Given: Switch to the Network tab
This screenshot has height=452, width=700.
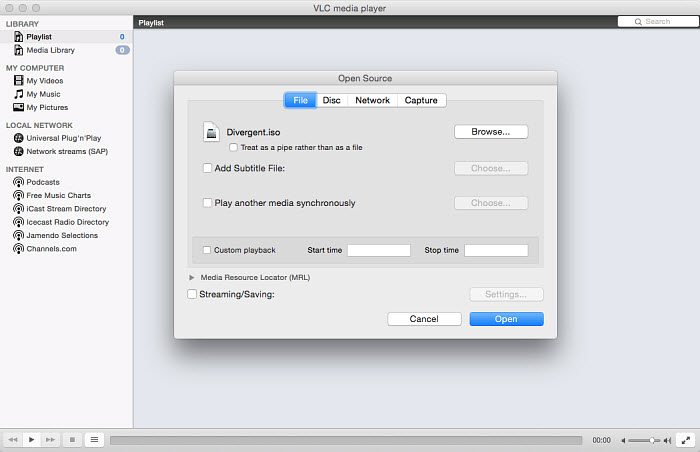Looking at the screenshot, I should point(373,100).
